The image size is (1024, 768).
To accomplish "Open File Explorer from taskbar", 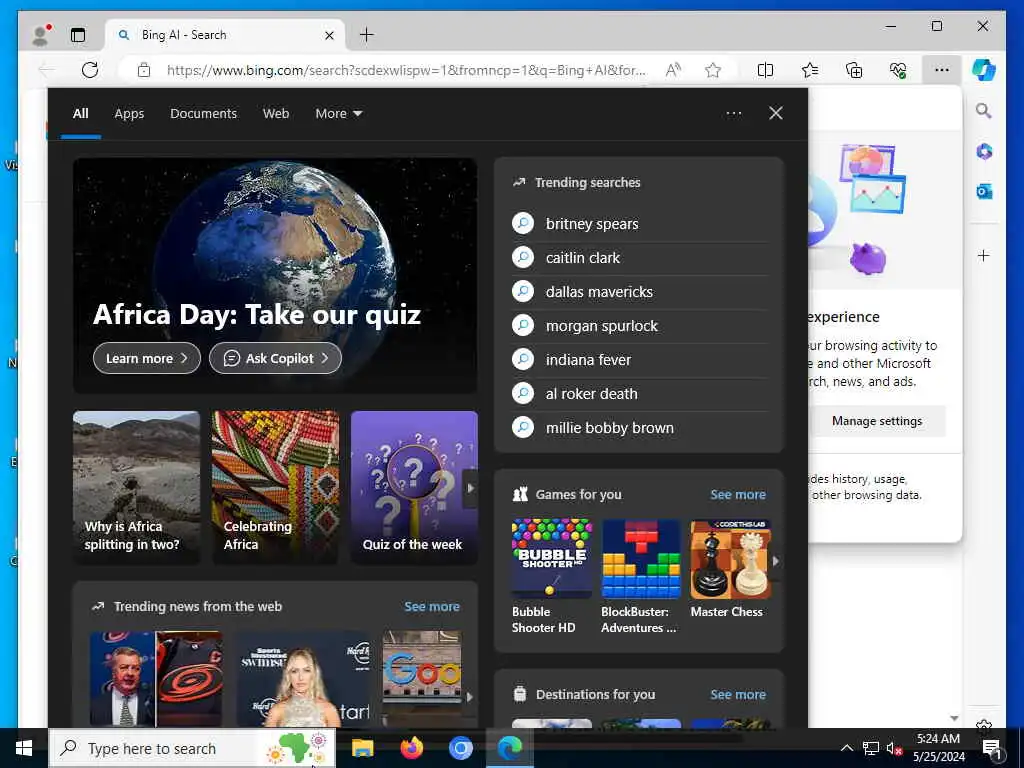I will click(362, 748).
